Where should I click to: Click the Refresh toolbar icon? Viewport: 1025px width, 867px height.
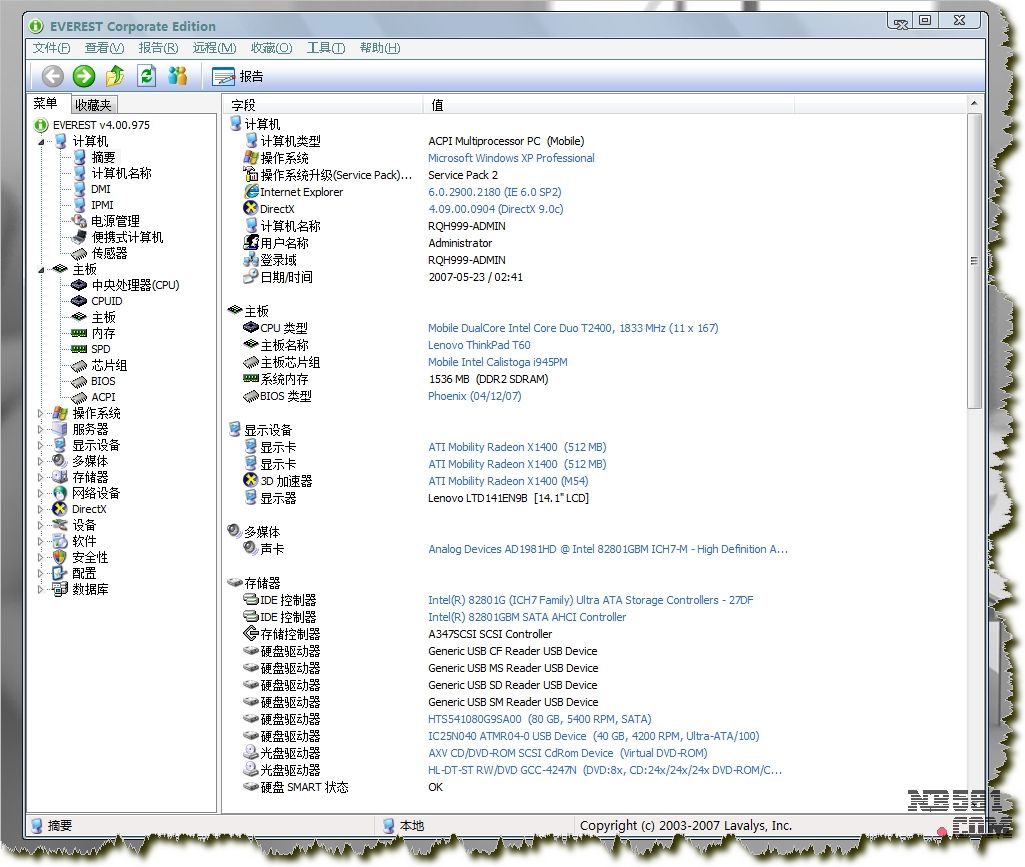147,76
